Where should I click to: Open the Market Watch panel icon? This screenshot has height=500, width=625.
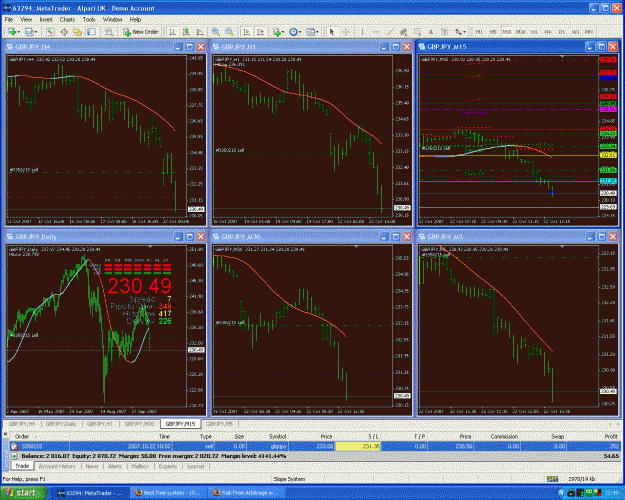click(50, 32)
